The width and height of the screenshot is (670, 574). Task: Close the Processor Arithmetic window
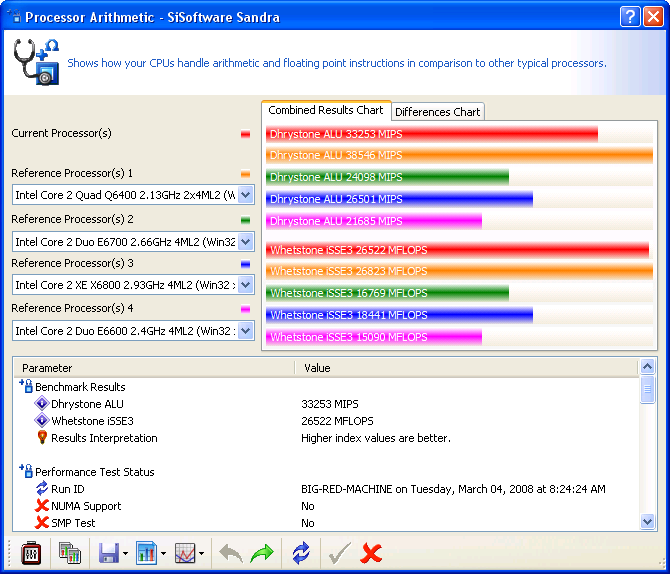pyautogui.click(x=653, y=17)
